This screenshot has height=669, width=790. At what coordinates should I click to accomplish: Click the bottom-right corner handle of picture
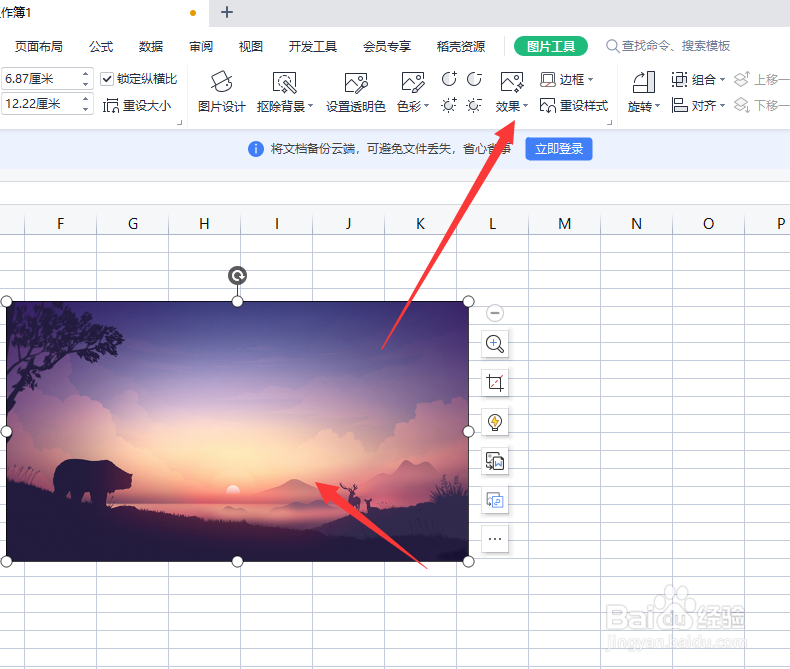(468, 562)
